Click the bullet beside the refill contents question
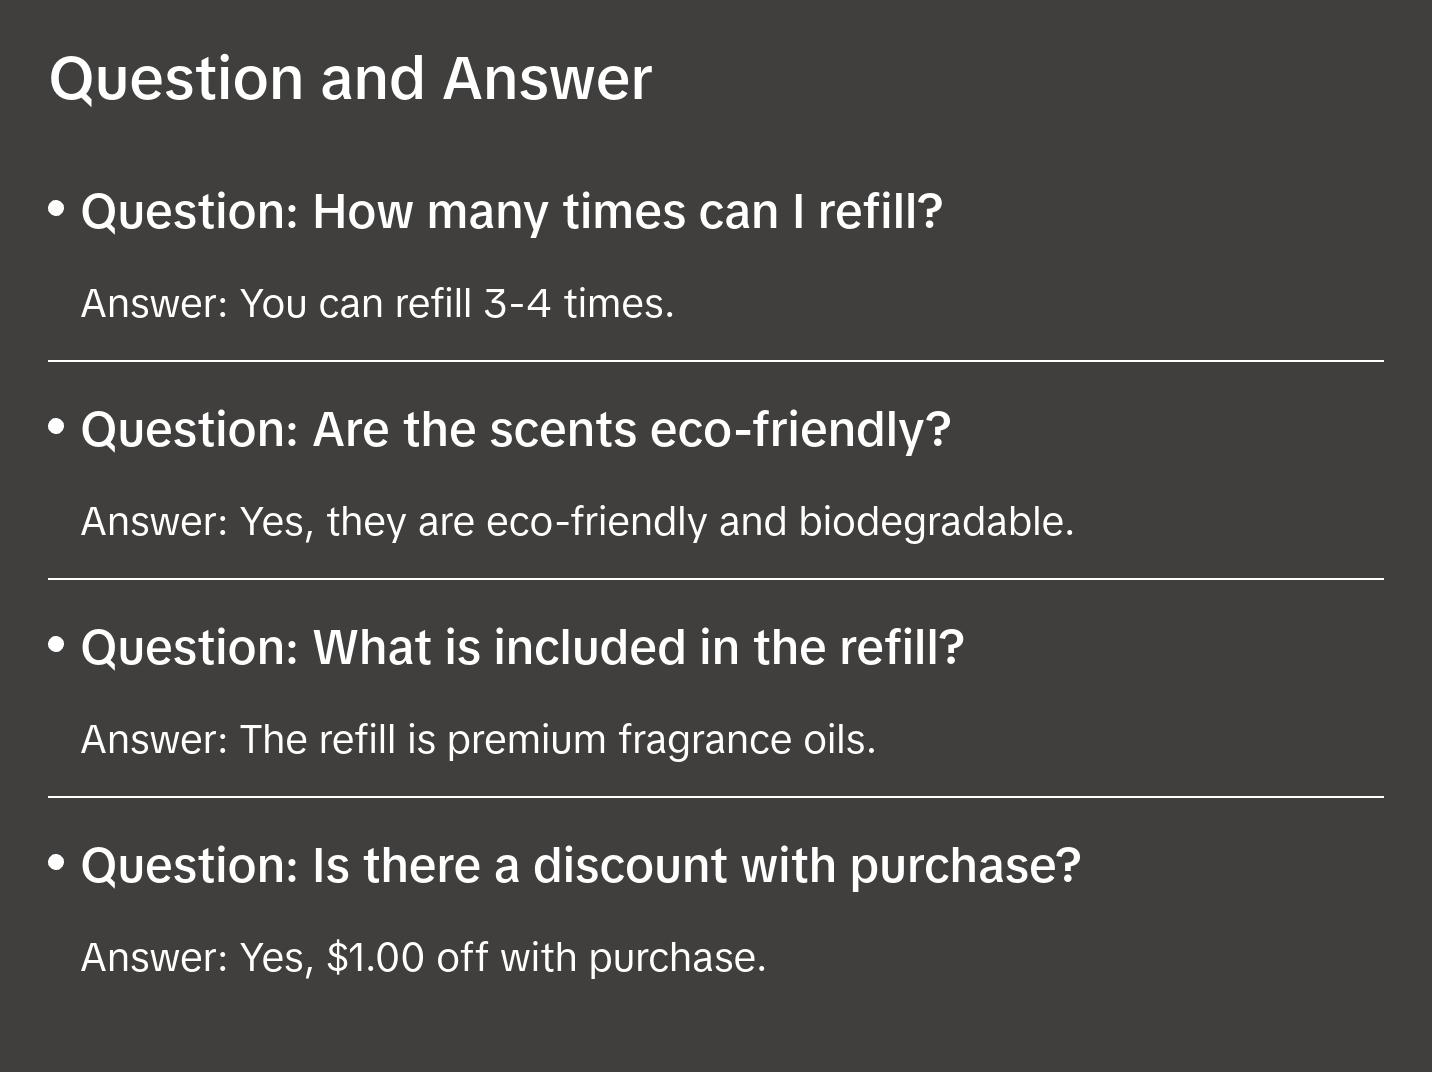The width and height of the screenshot is (1432, 1072). click(57, 646)
